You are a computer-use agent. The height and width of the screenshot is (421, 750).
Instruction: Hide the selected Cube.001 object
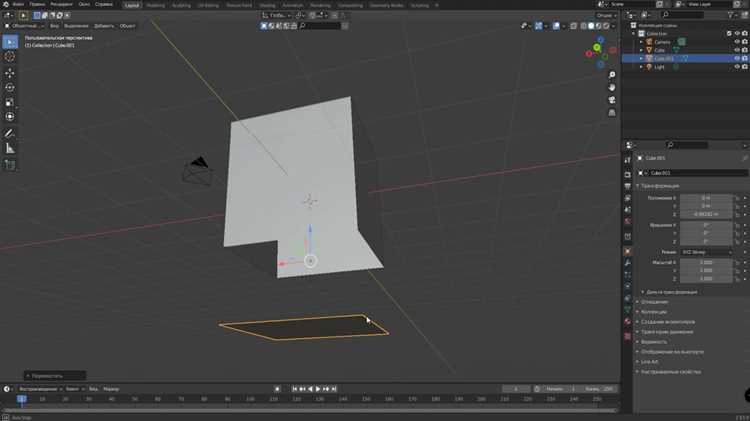click(737, 58)
